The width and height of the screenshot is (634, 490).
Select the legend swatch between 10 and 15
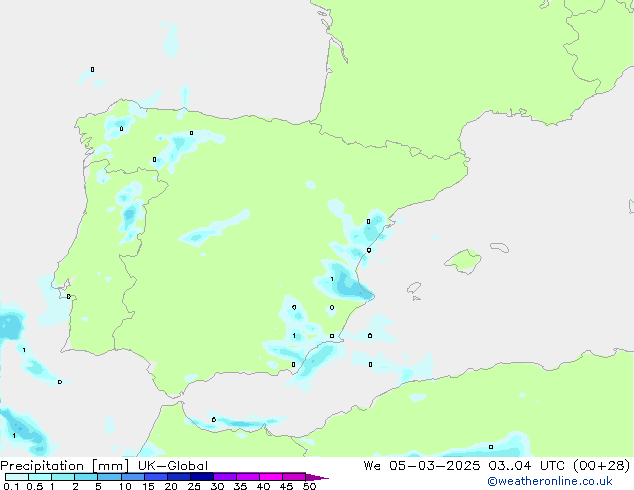(x=133, y=477)
